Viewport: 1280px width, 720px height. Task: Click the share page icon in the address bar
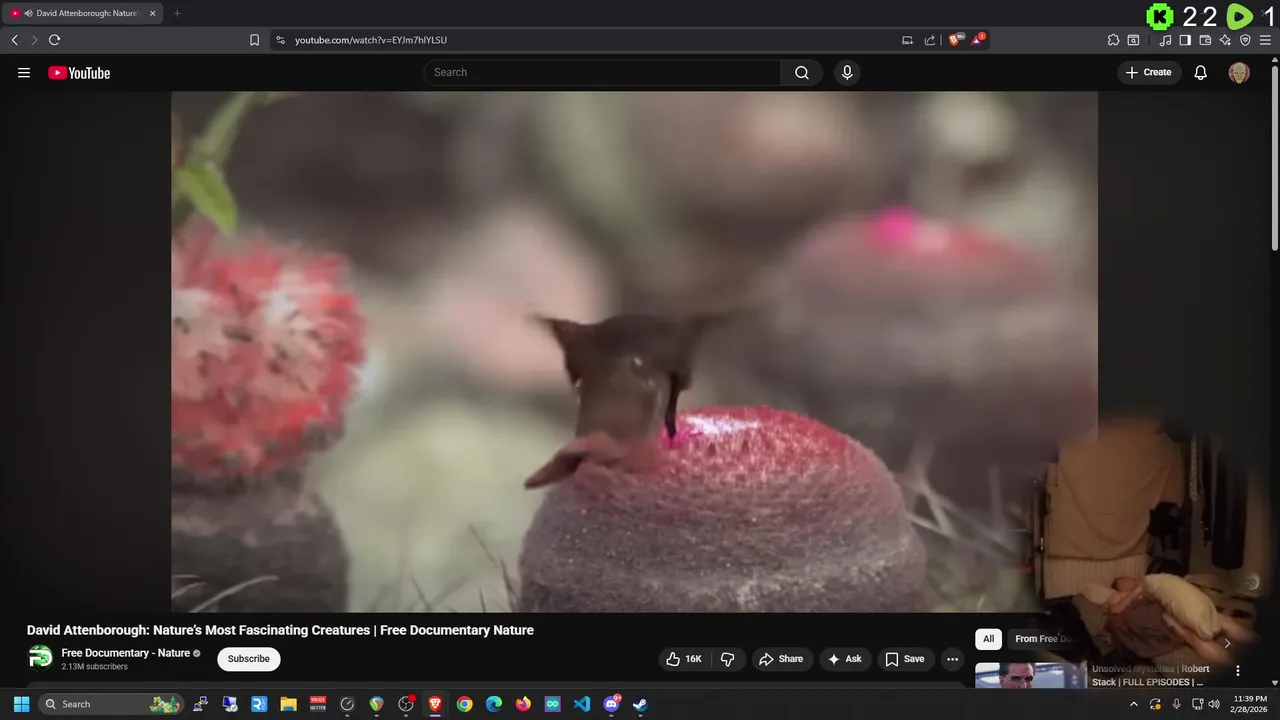[930, 40]
